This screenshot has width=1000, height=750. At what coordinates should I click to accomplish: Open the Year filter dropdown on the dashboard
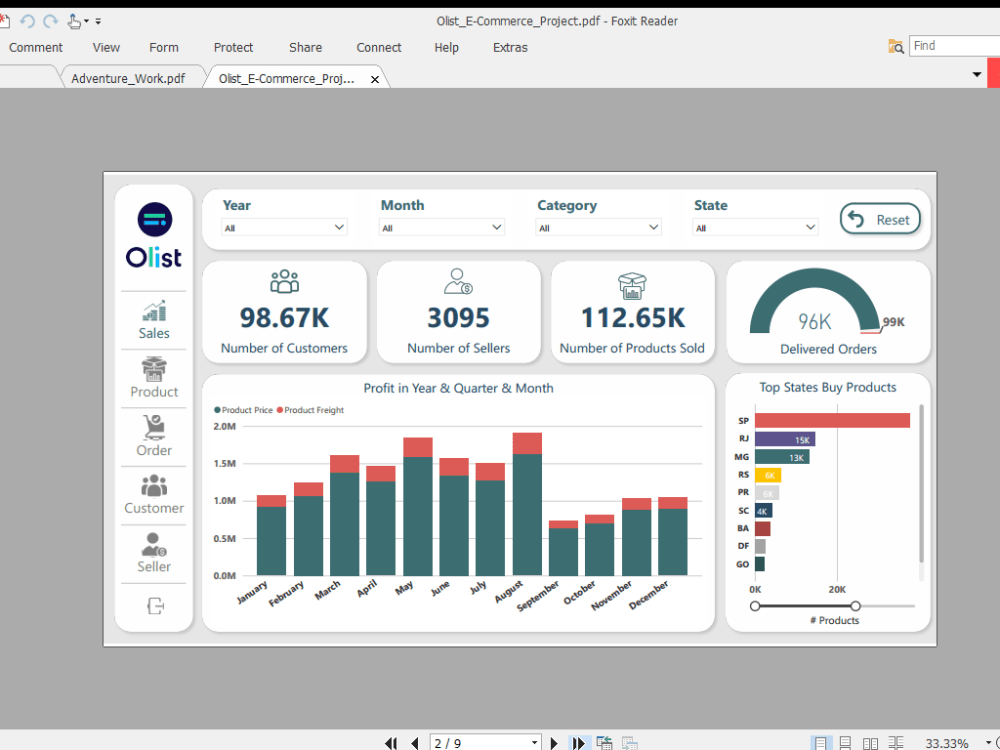pyautogui.click(x=340, y=227)
